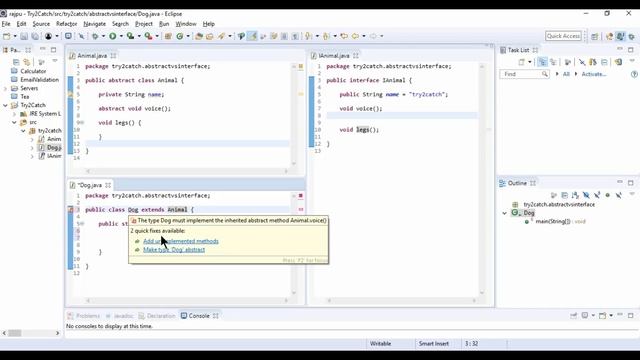This screenshot has height=360, width=640.
Task: Click the All filter in Task List
Action: [x=566, y=74]
